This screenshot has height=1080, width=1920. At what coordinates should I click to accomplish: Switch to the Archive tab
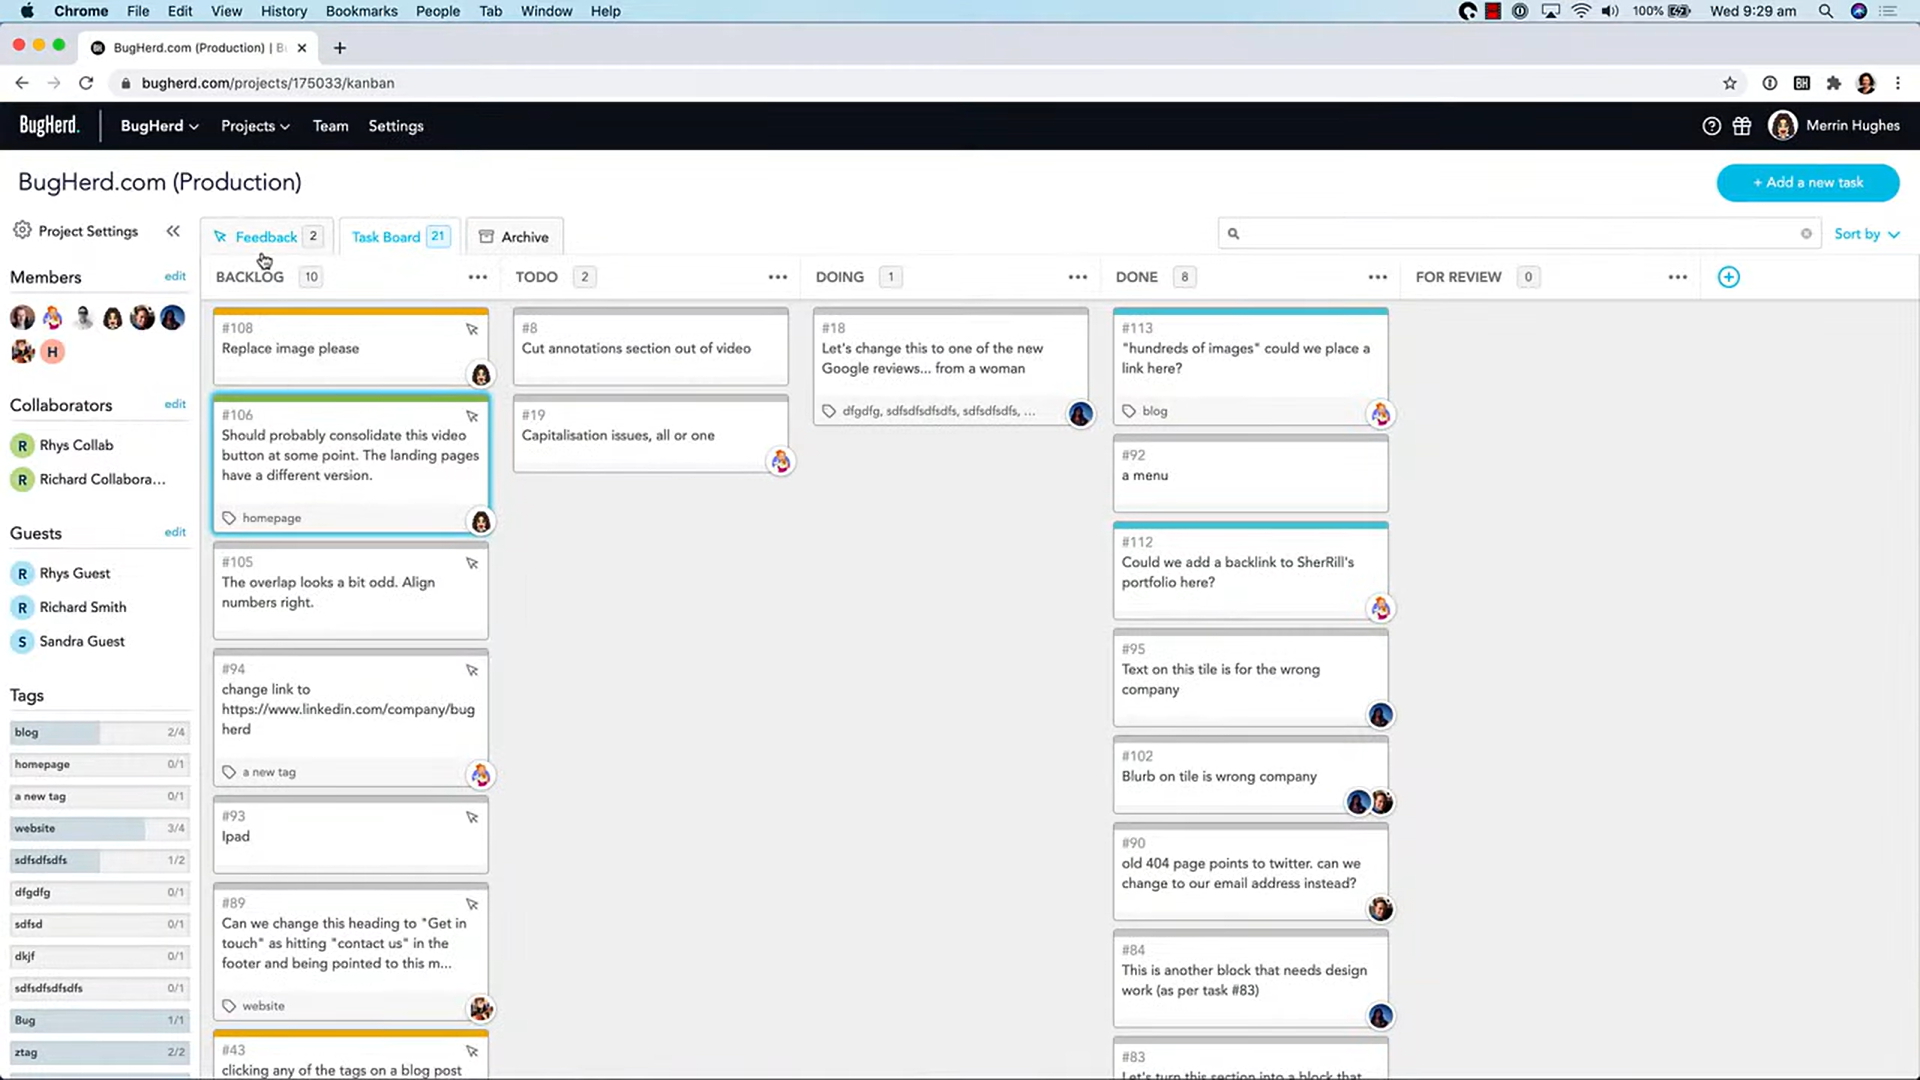point(514,237)
